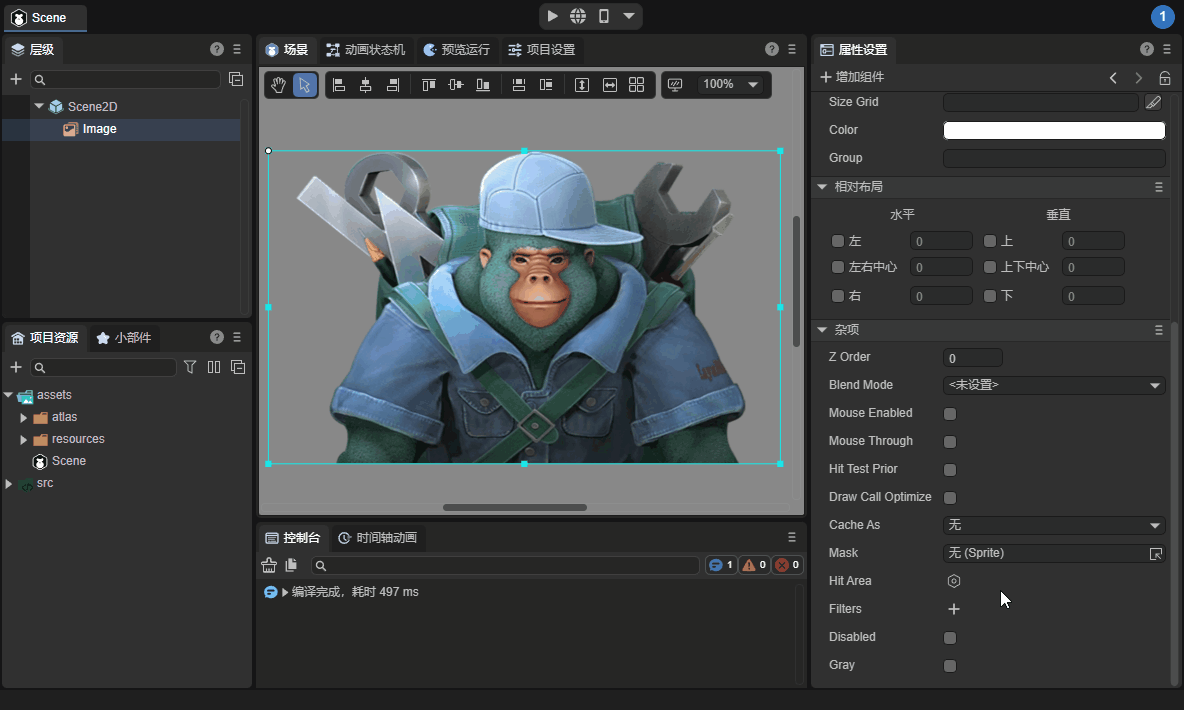Filter the project assets

coord(190,367)
